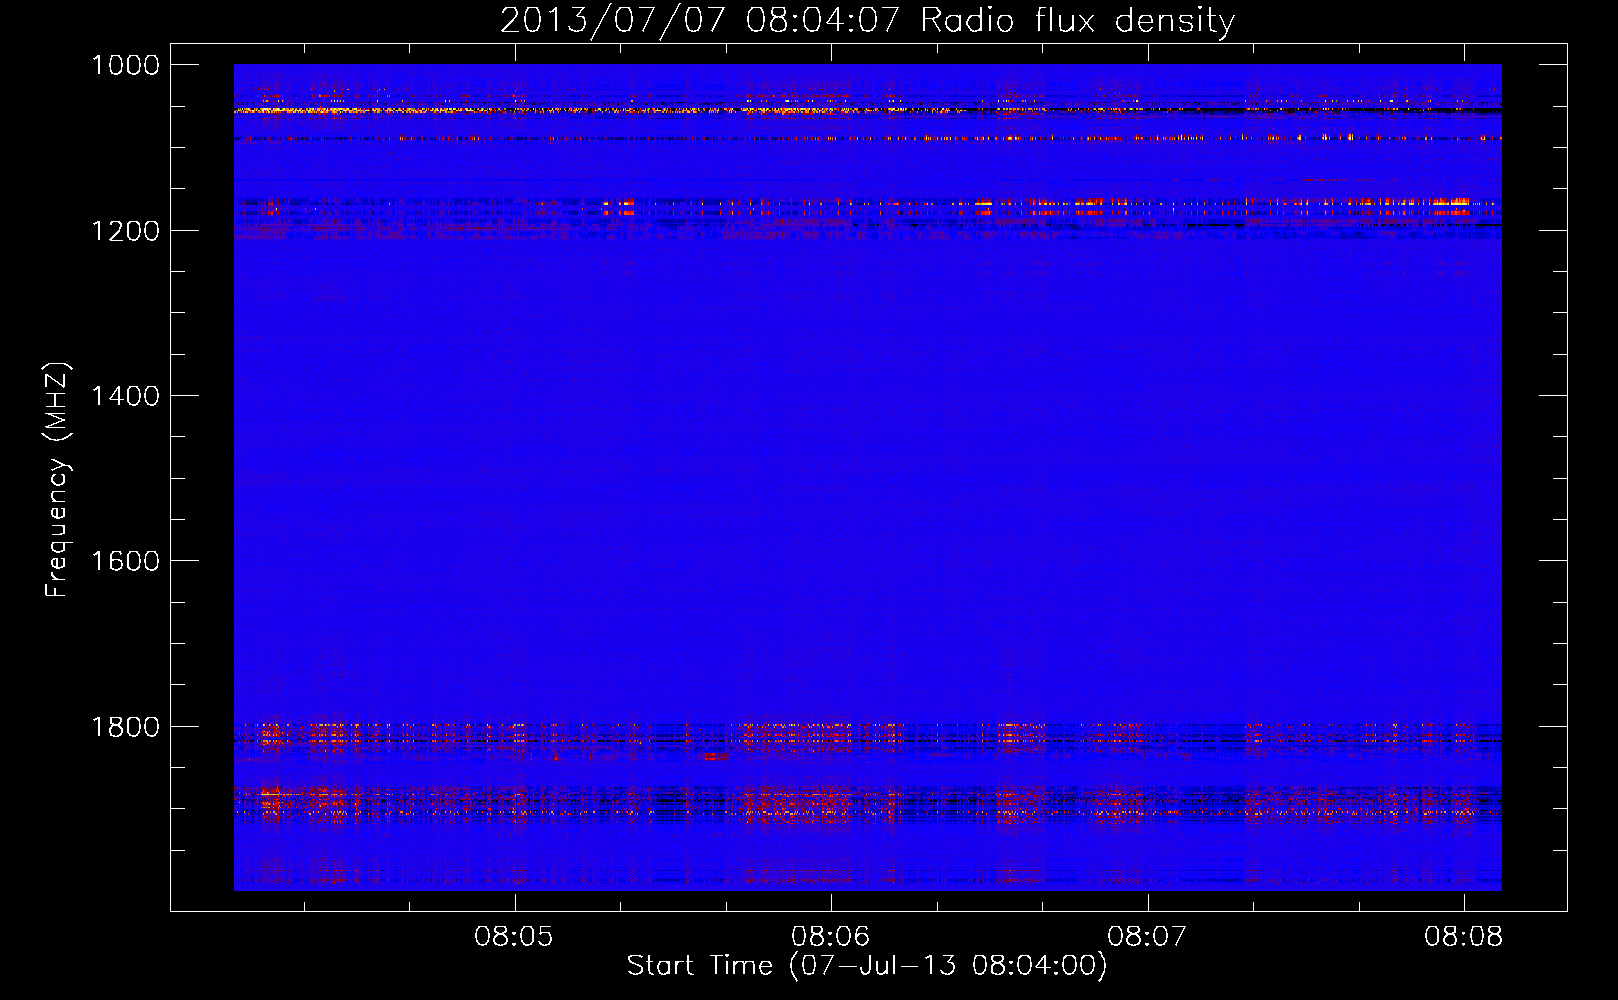Select the 08:07 time axis label
This screenshot has width=1618, height=1000.
(x=1147, y=937)
